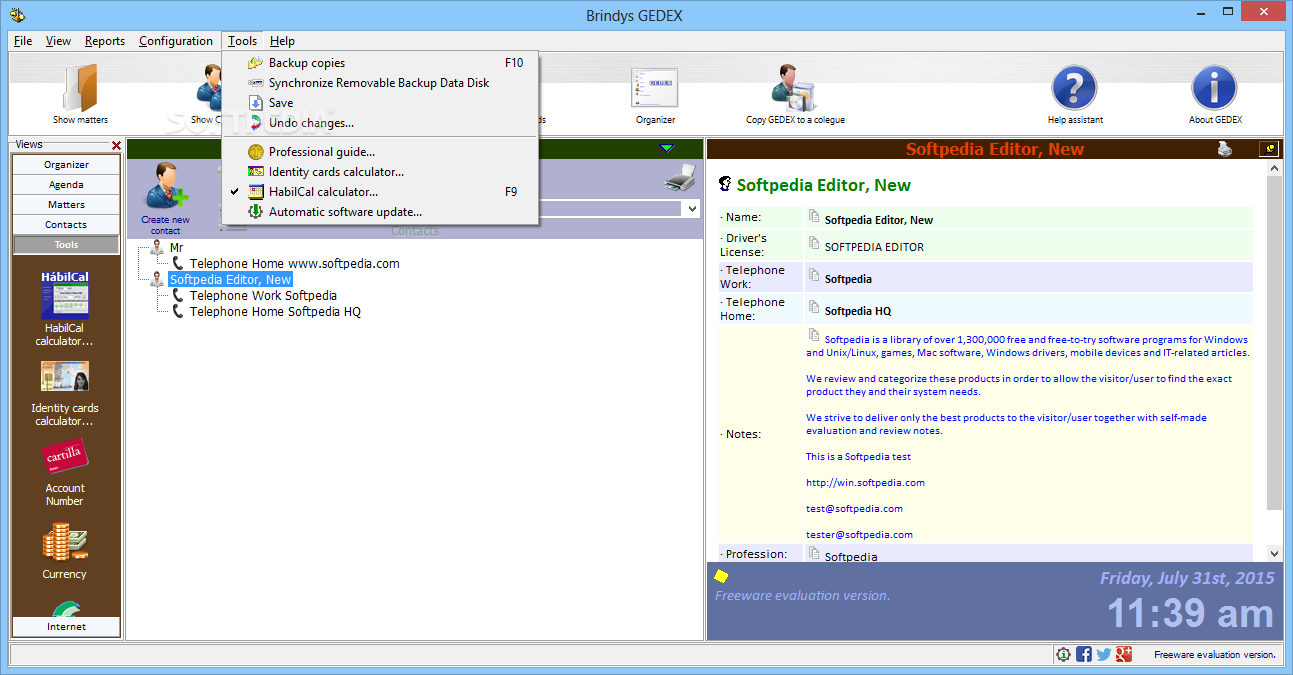Click the gear info icon in status bar
Viewport: 1293px width, 675px height.
(x=1063, y=654)
